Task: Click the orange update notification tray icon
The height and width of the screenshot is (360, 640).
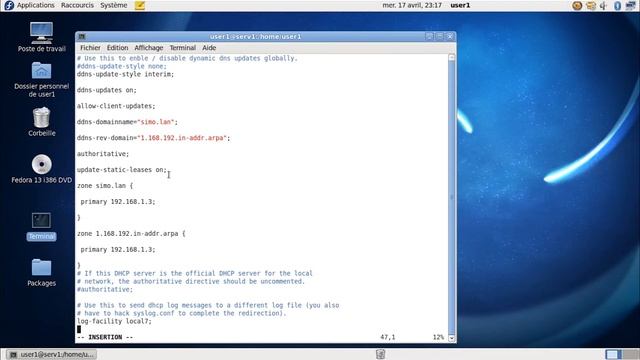Action: (x=577, y=5)
